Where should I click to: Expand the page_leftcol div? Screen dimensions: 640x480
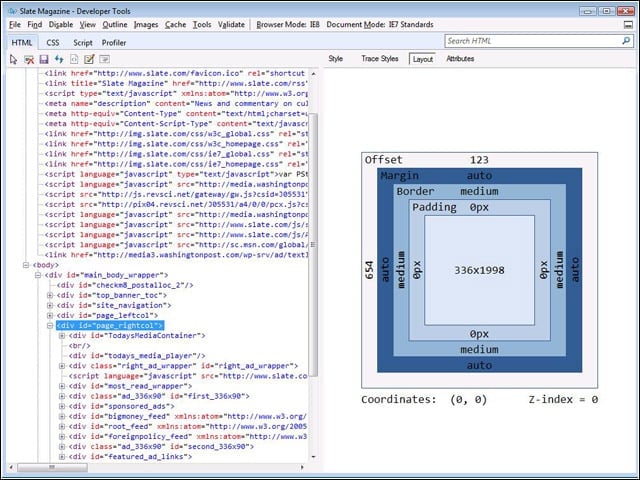[50, 316]
